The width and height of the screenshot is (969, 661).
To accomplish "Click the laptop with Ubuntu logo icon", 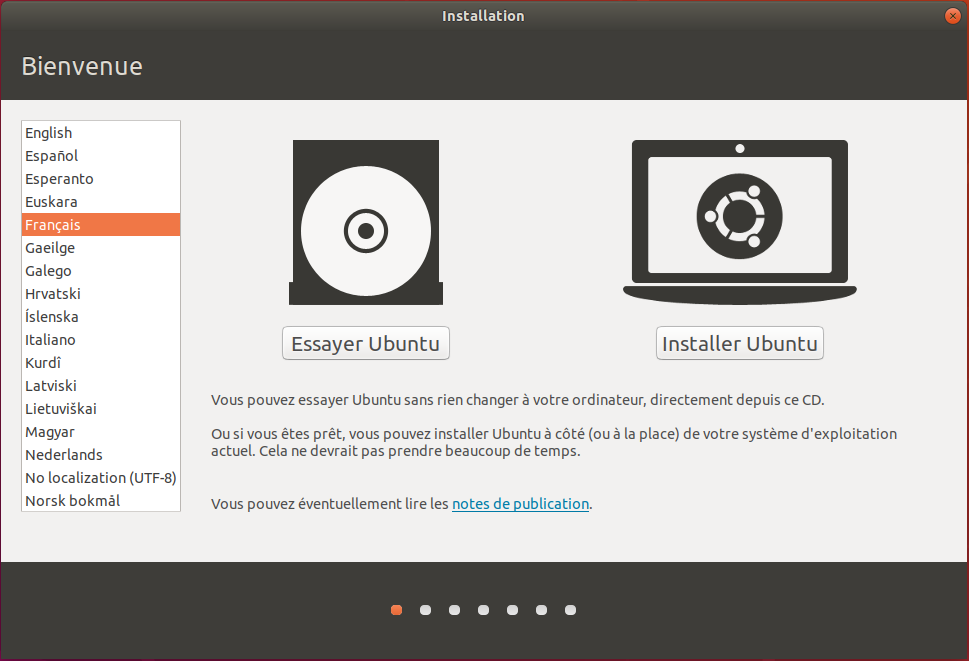I will pos(739,220).
